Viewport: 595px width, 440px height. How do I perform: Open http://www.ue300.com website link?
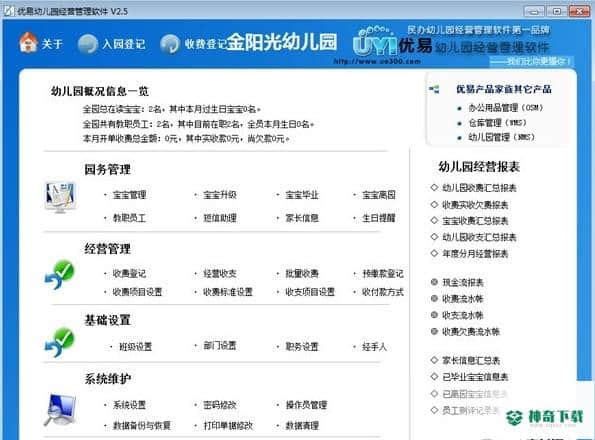377,61
